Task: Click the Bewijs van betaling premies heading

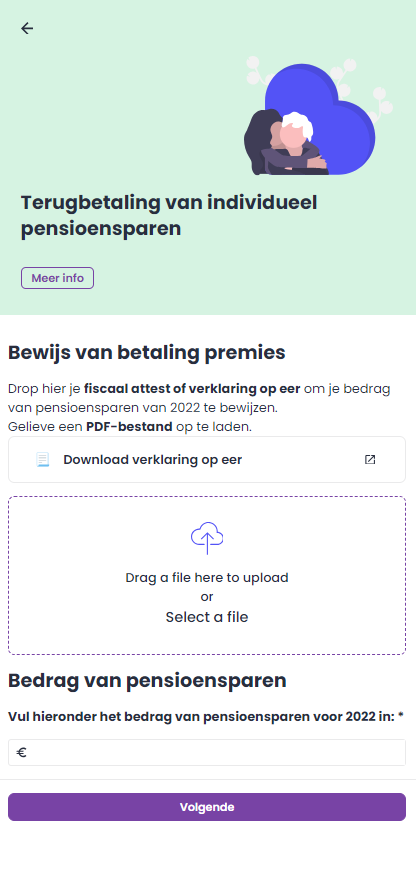Action: coord(147,353)
